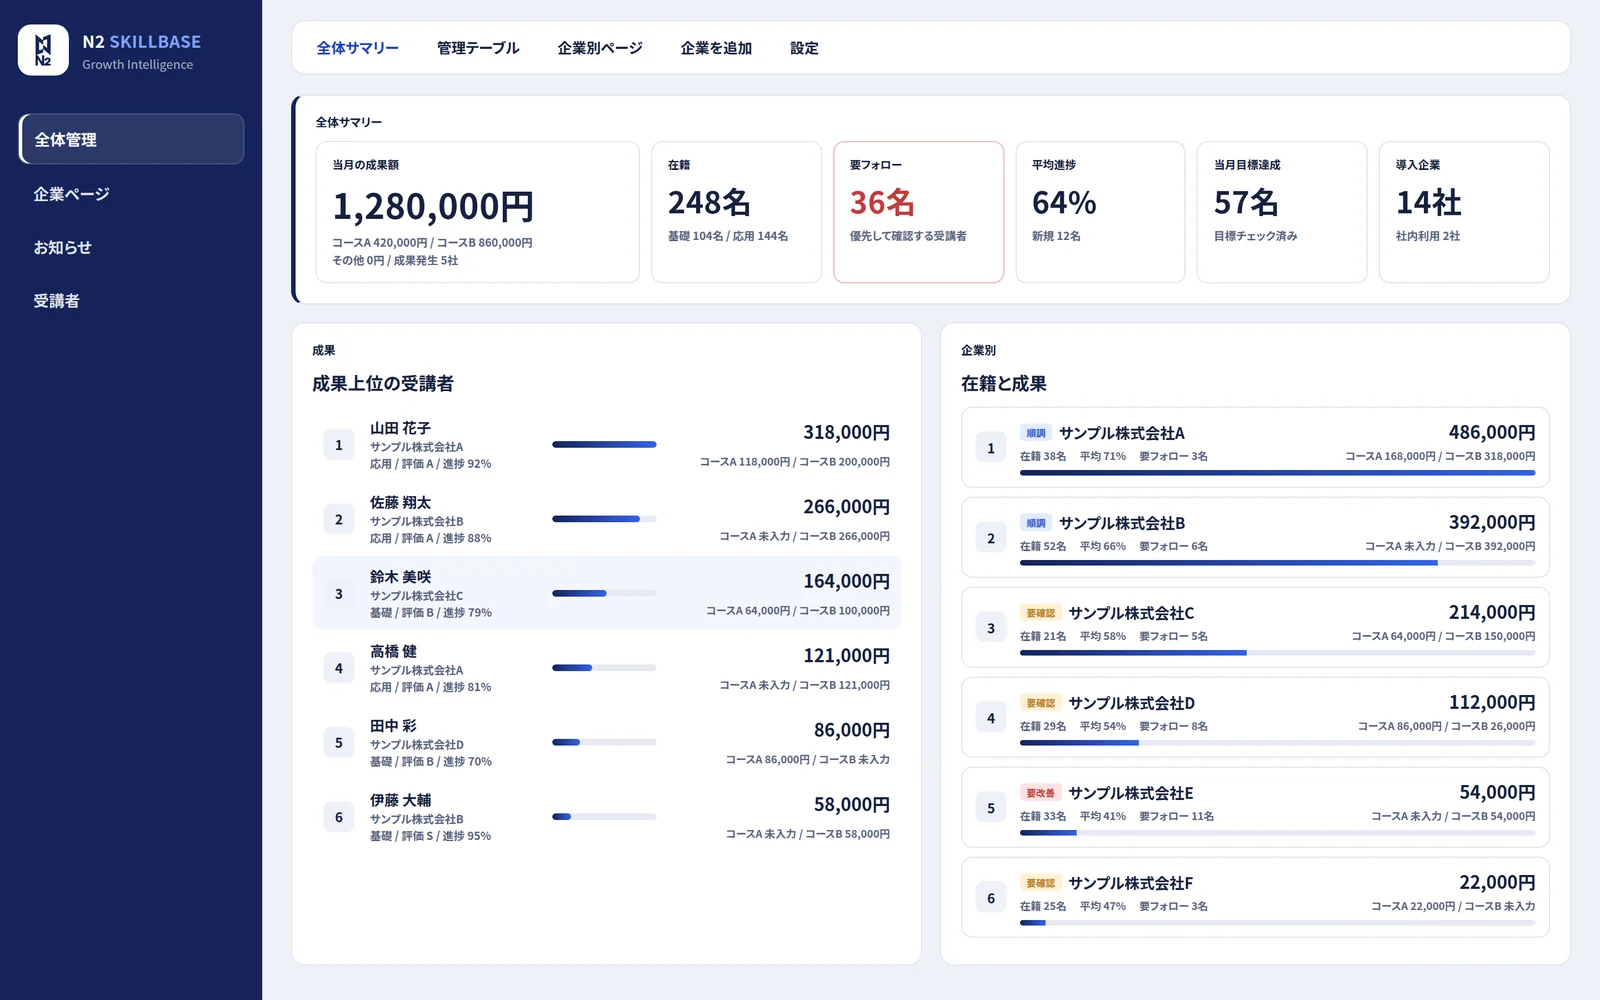The image size is (1600, 1000).
Task: Click the 要確認 badge on サンプル株式会社C
Action: coord(1040,613)
